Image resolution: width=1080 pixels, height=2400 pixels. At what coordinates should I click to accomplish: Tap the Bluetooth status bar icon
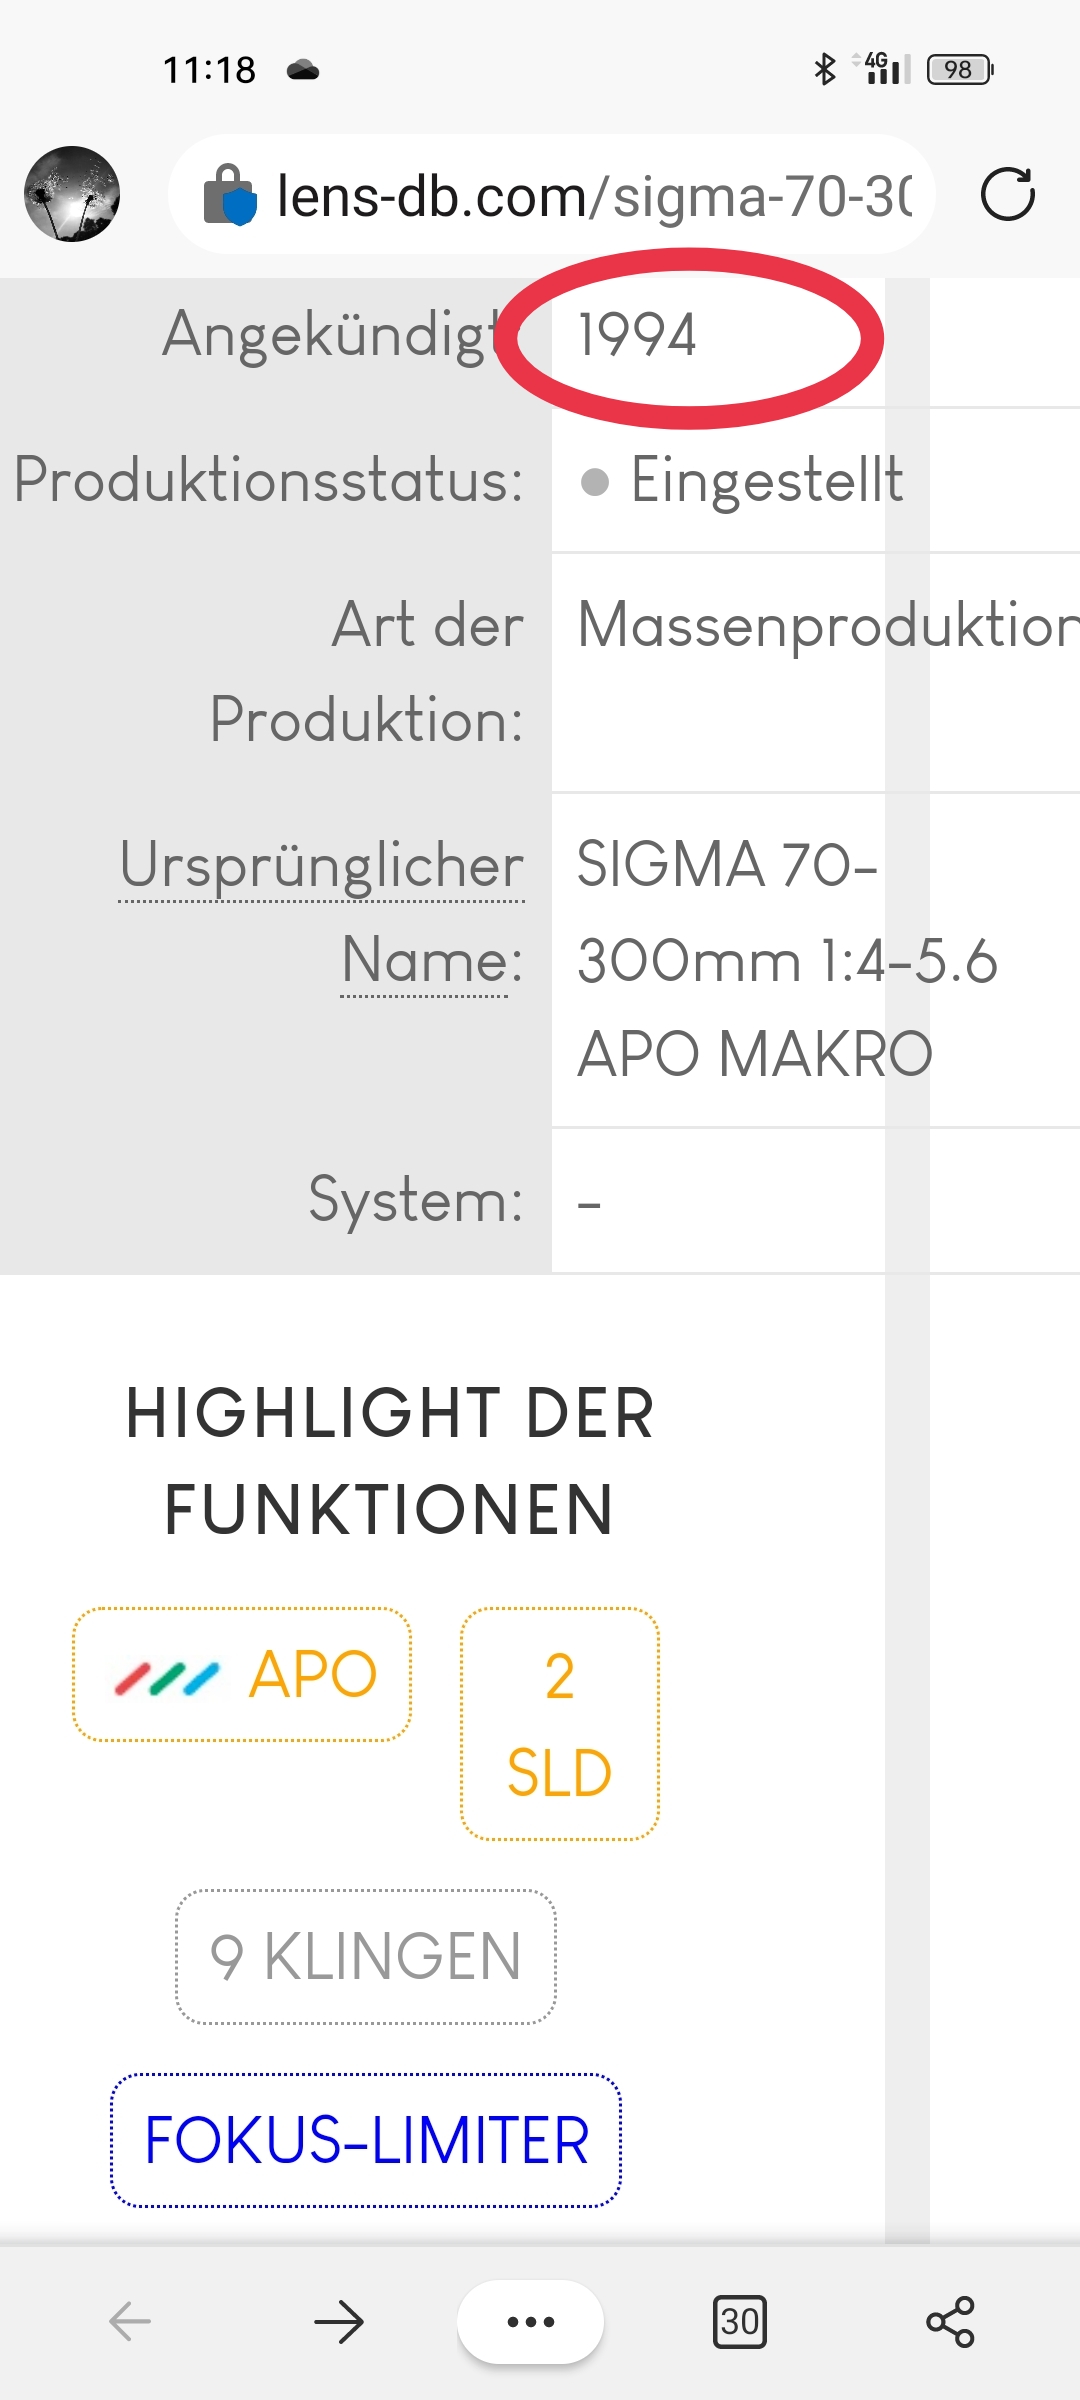(824, 69)
